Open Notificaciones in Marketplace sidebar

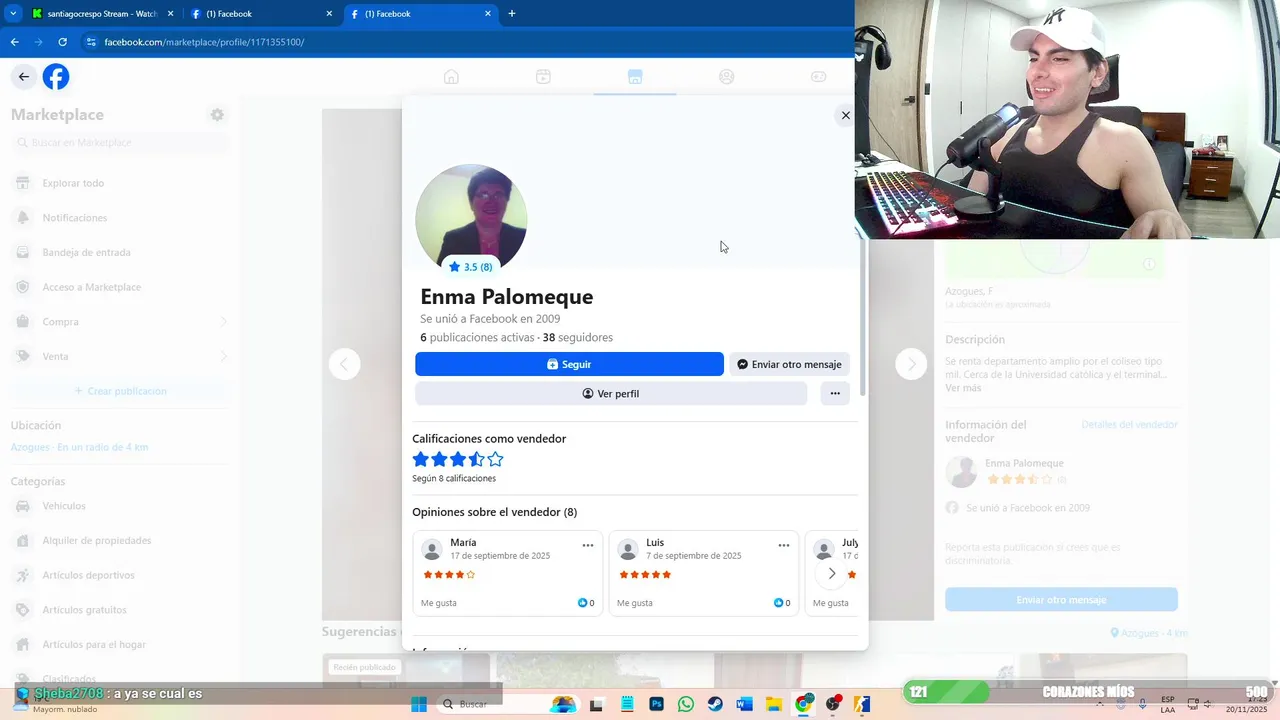(120, 218)
